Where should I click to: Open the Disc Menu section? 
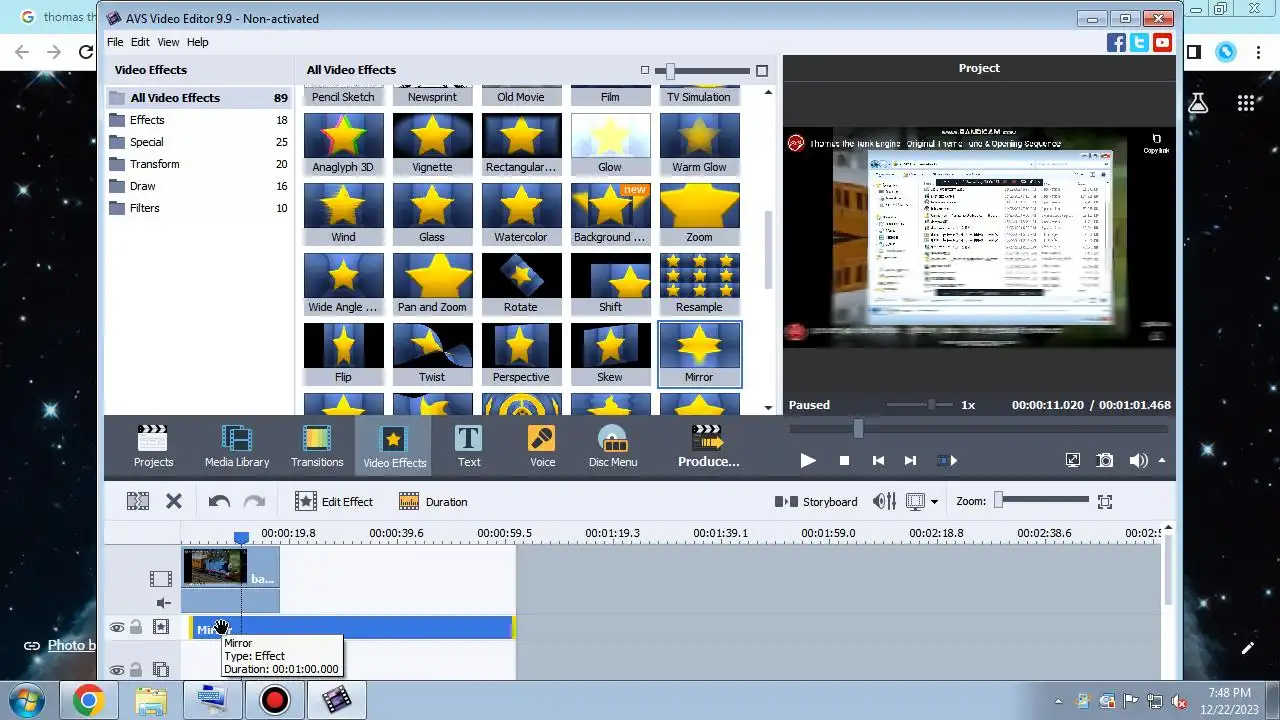pyautogui.click(x=613, y=446)
